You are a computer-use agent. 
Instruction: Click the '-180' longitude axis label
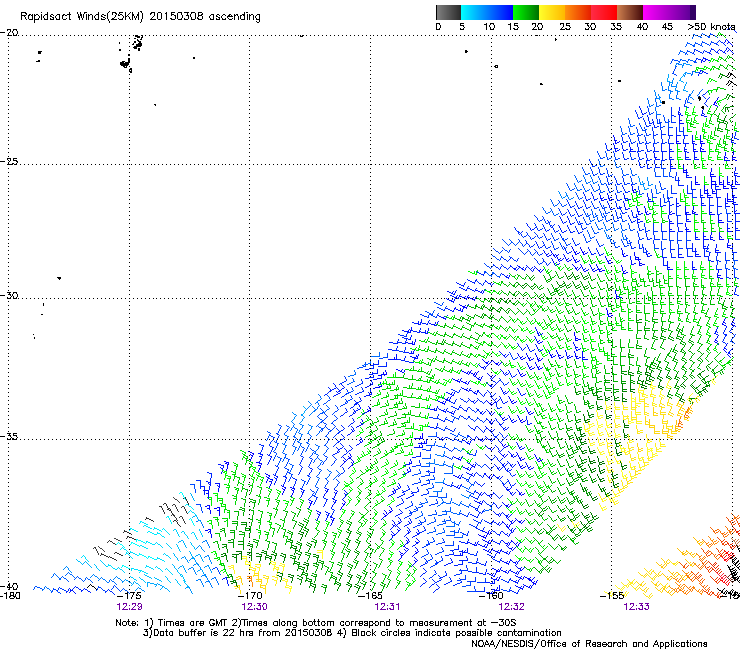tap(10, 596)
